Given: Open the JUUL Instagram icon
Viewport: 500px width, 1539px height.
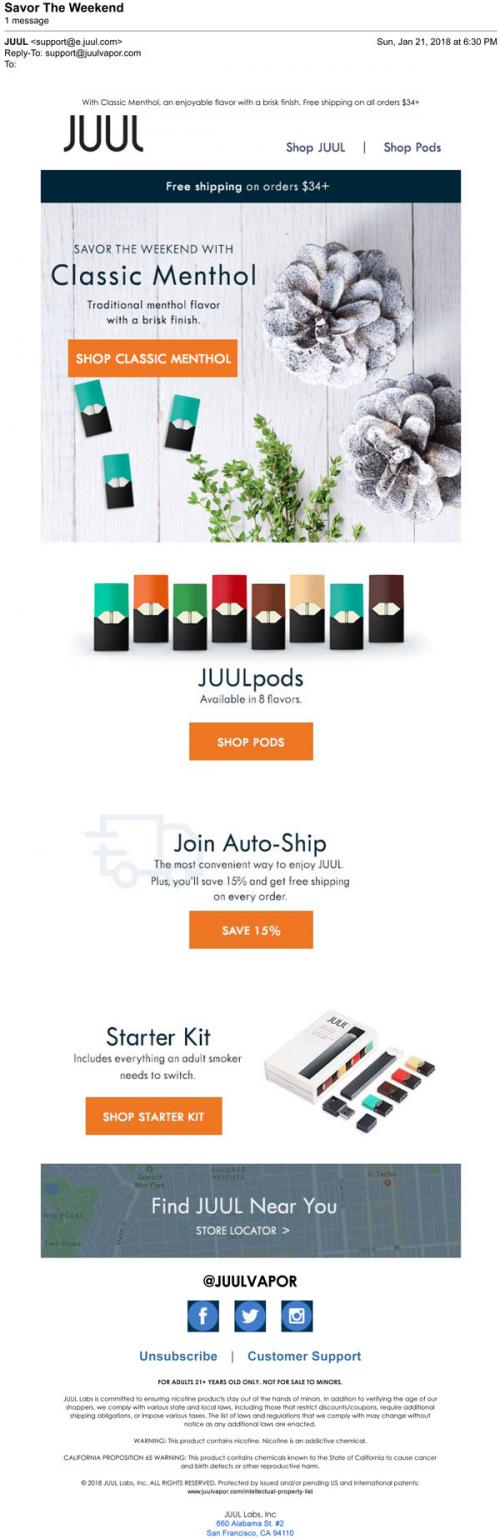Looking at the screenshot, I should 297,1316.
